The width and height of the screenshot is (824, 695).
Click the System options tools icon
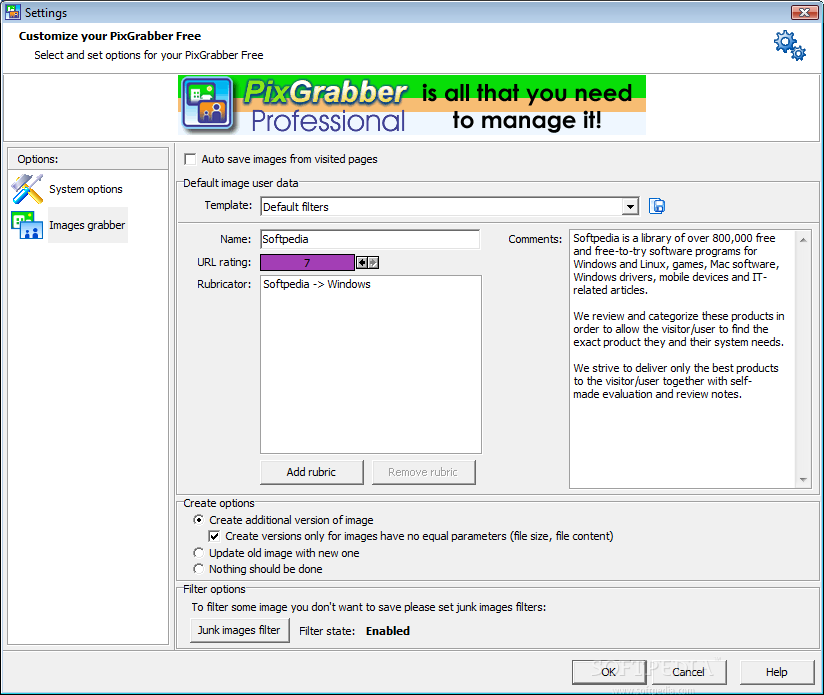pyautogui.click(x=27, y=189)
